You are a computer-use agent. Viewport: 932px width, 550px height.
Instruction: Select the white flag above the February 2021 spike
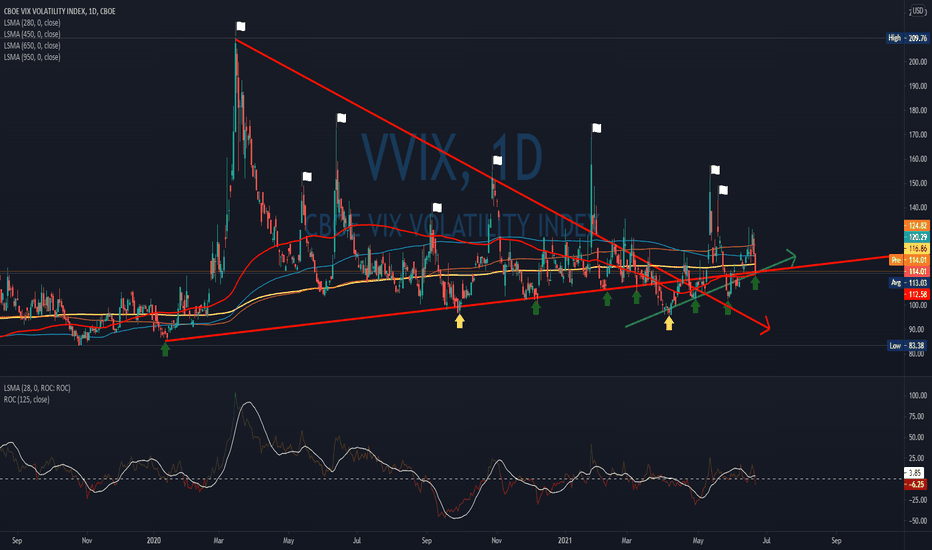[x=597, y=128]
